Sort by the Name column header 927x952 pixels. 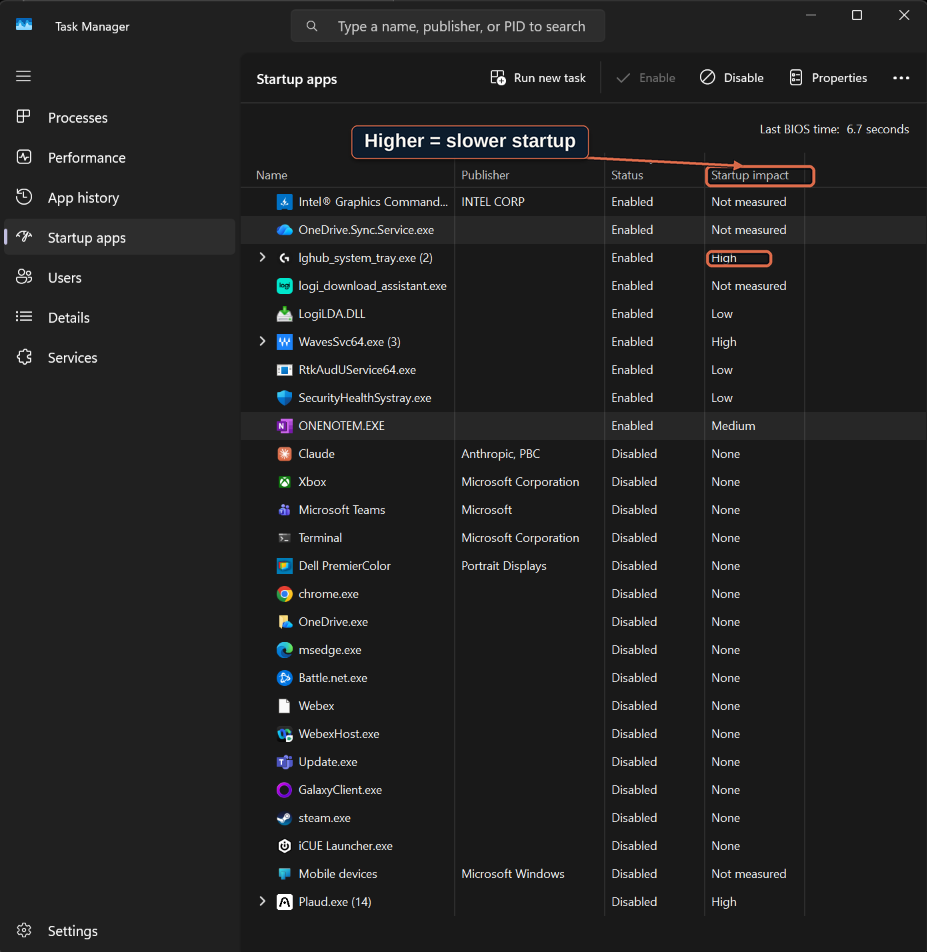(x=271, y=175)
